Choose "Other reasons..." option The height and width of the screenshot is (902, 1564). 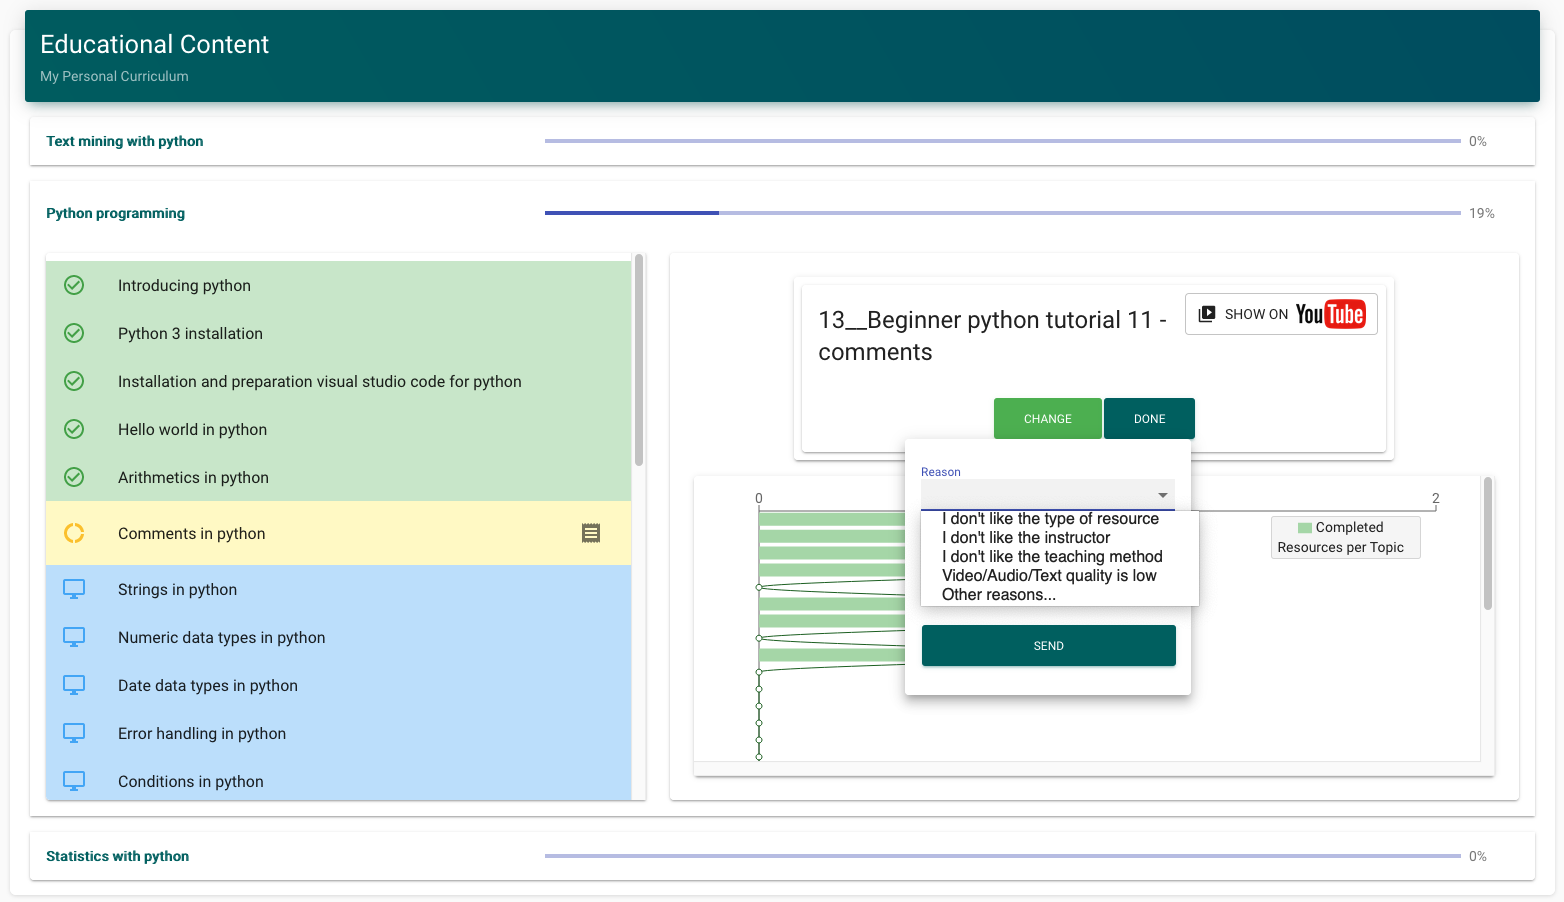tap(999, 595)
